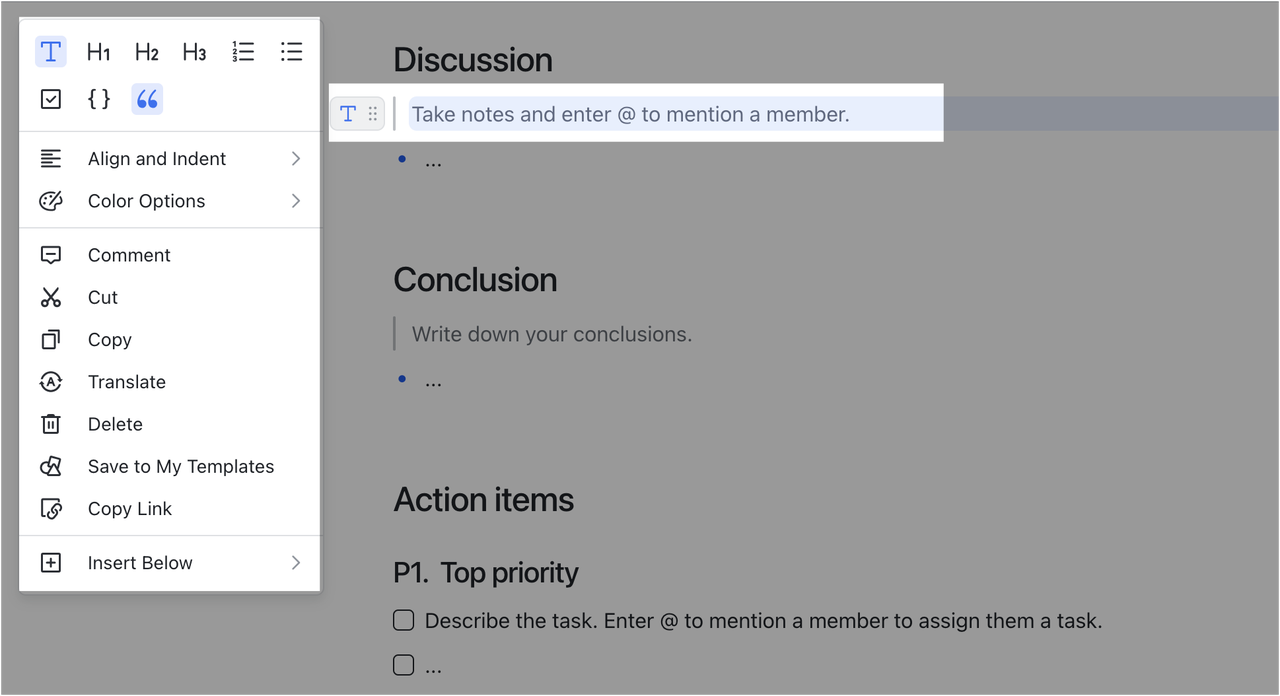Viewport: 1280px width, 696px height.
Task: Click the block drag handle dots
Action: pos(371,113)
